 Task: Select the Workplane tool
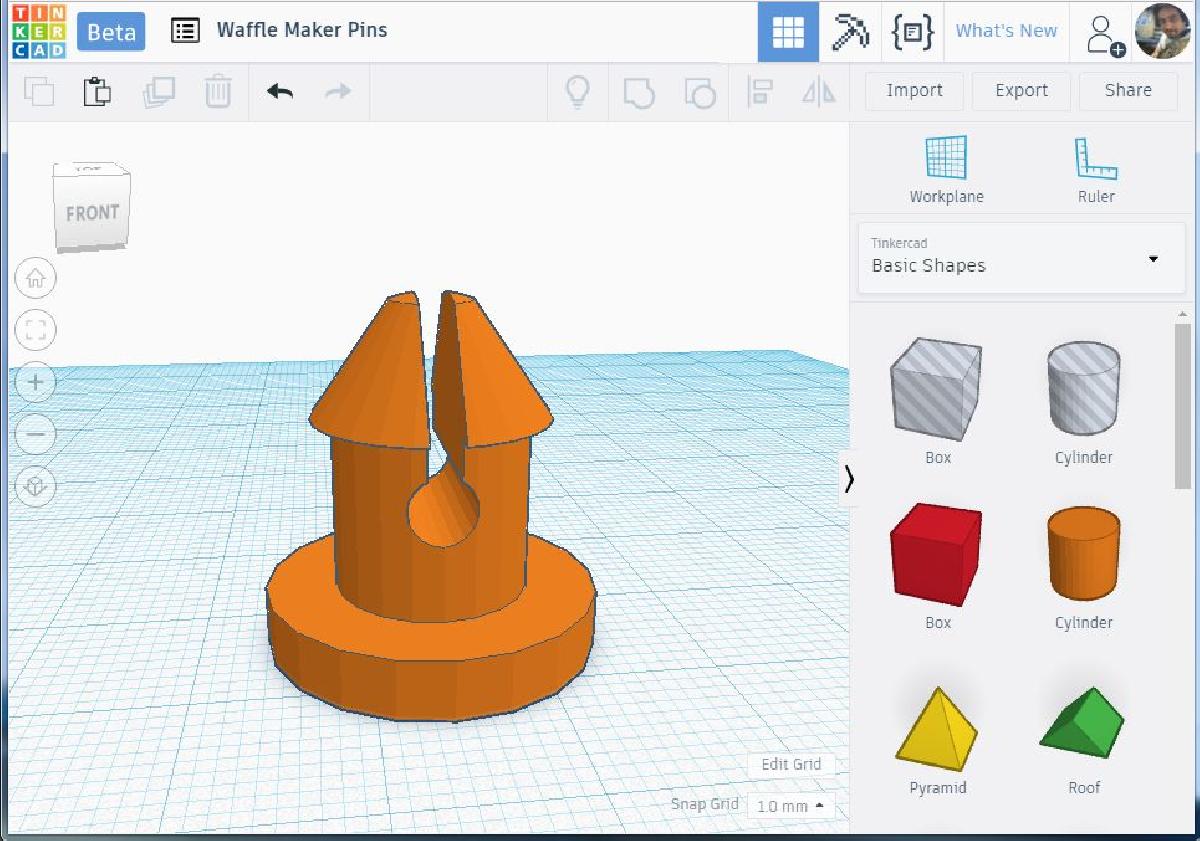pyautogui.click(x=946, y=170)
